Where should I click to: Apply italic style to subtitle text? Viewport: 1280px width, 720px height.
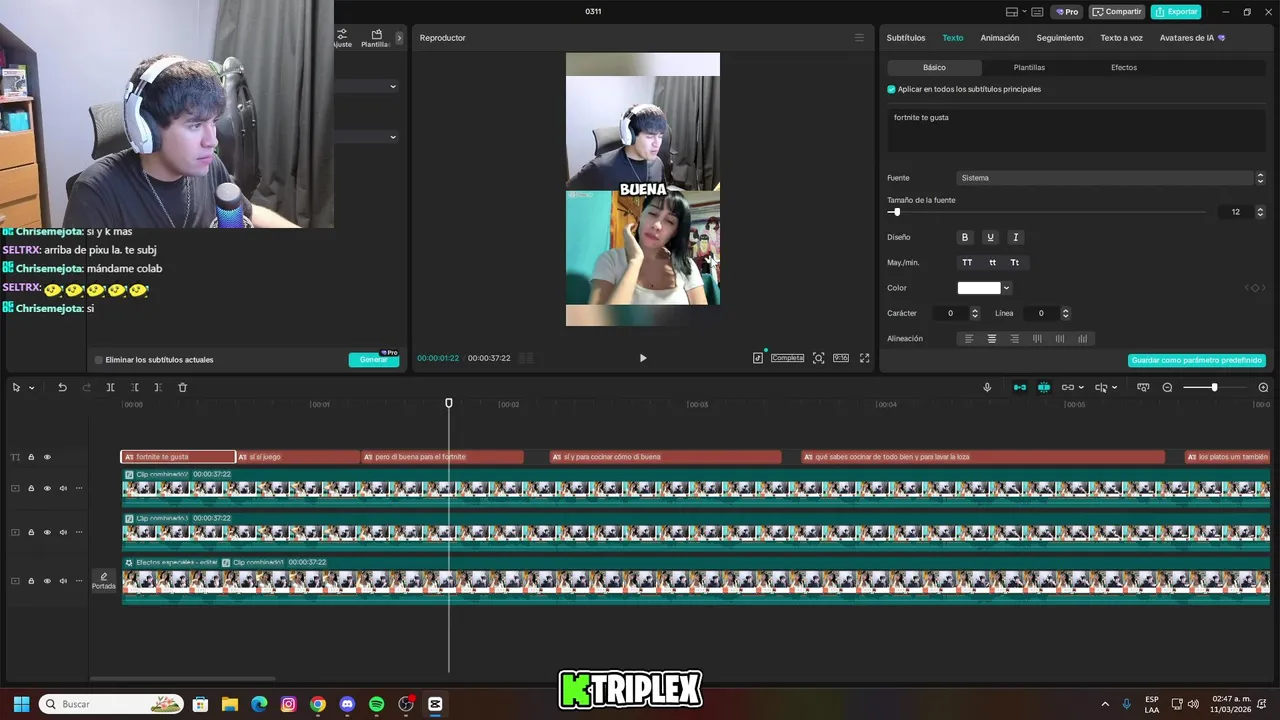[1015, 237]
